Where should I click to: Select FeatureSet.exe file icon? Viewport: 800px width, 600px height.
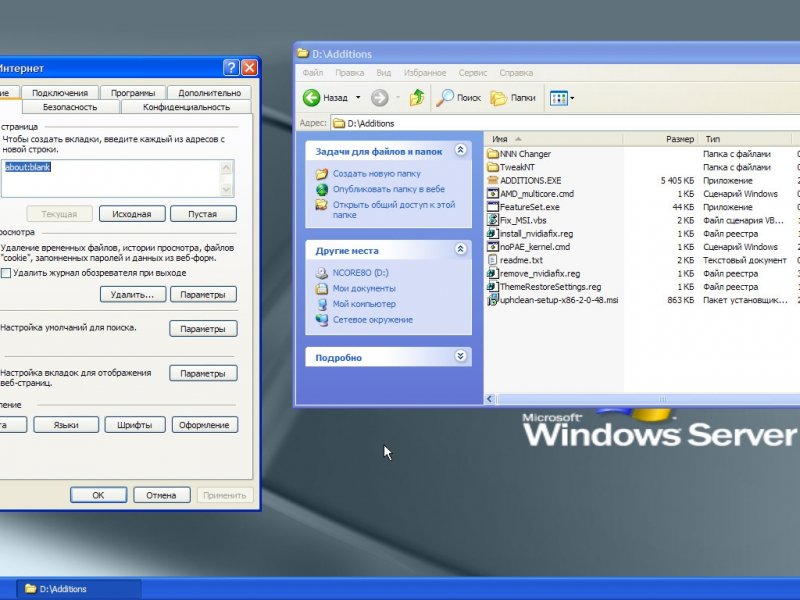point(492,207)
